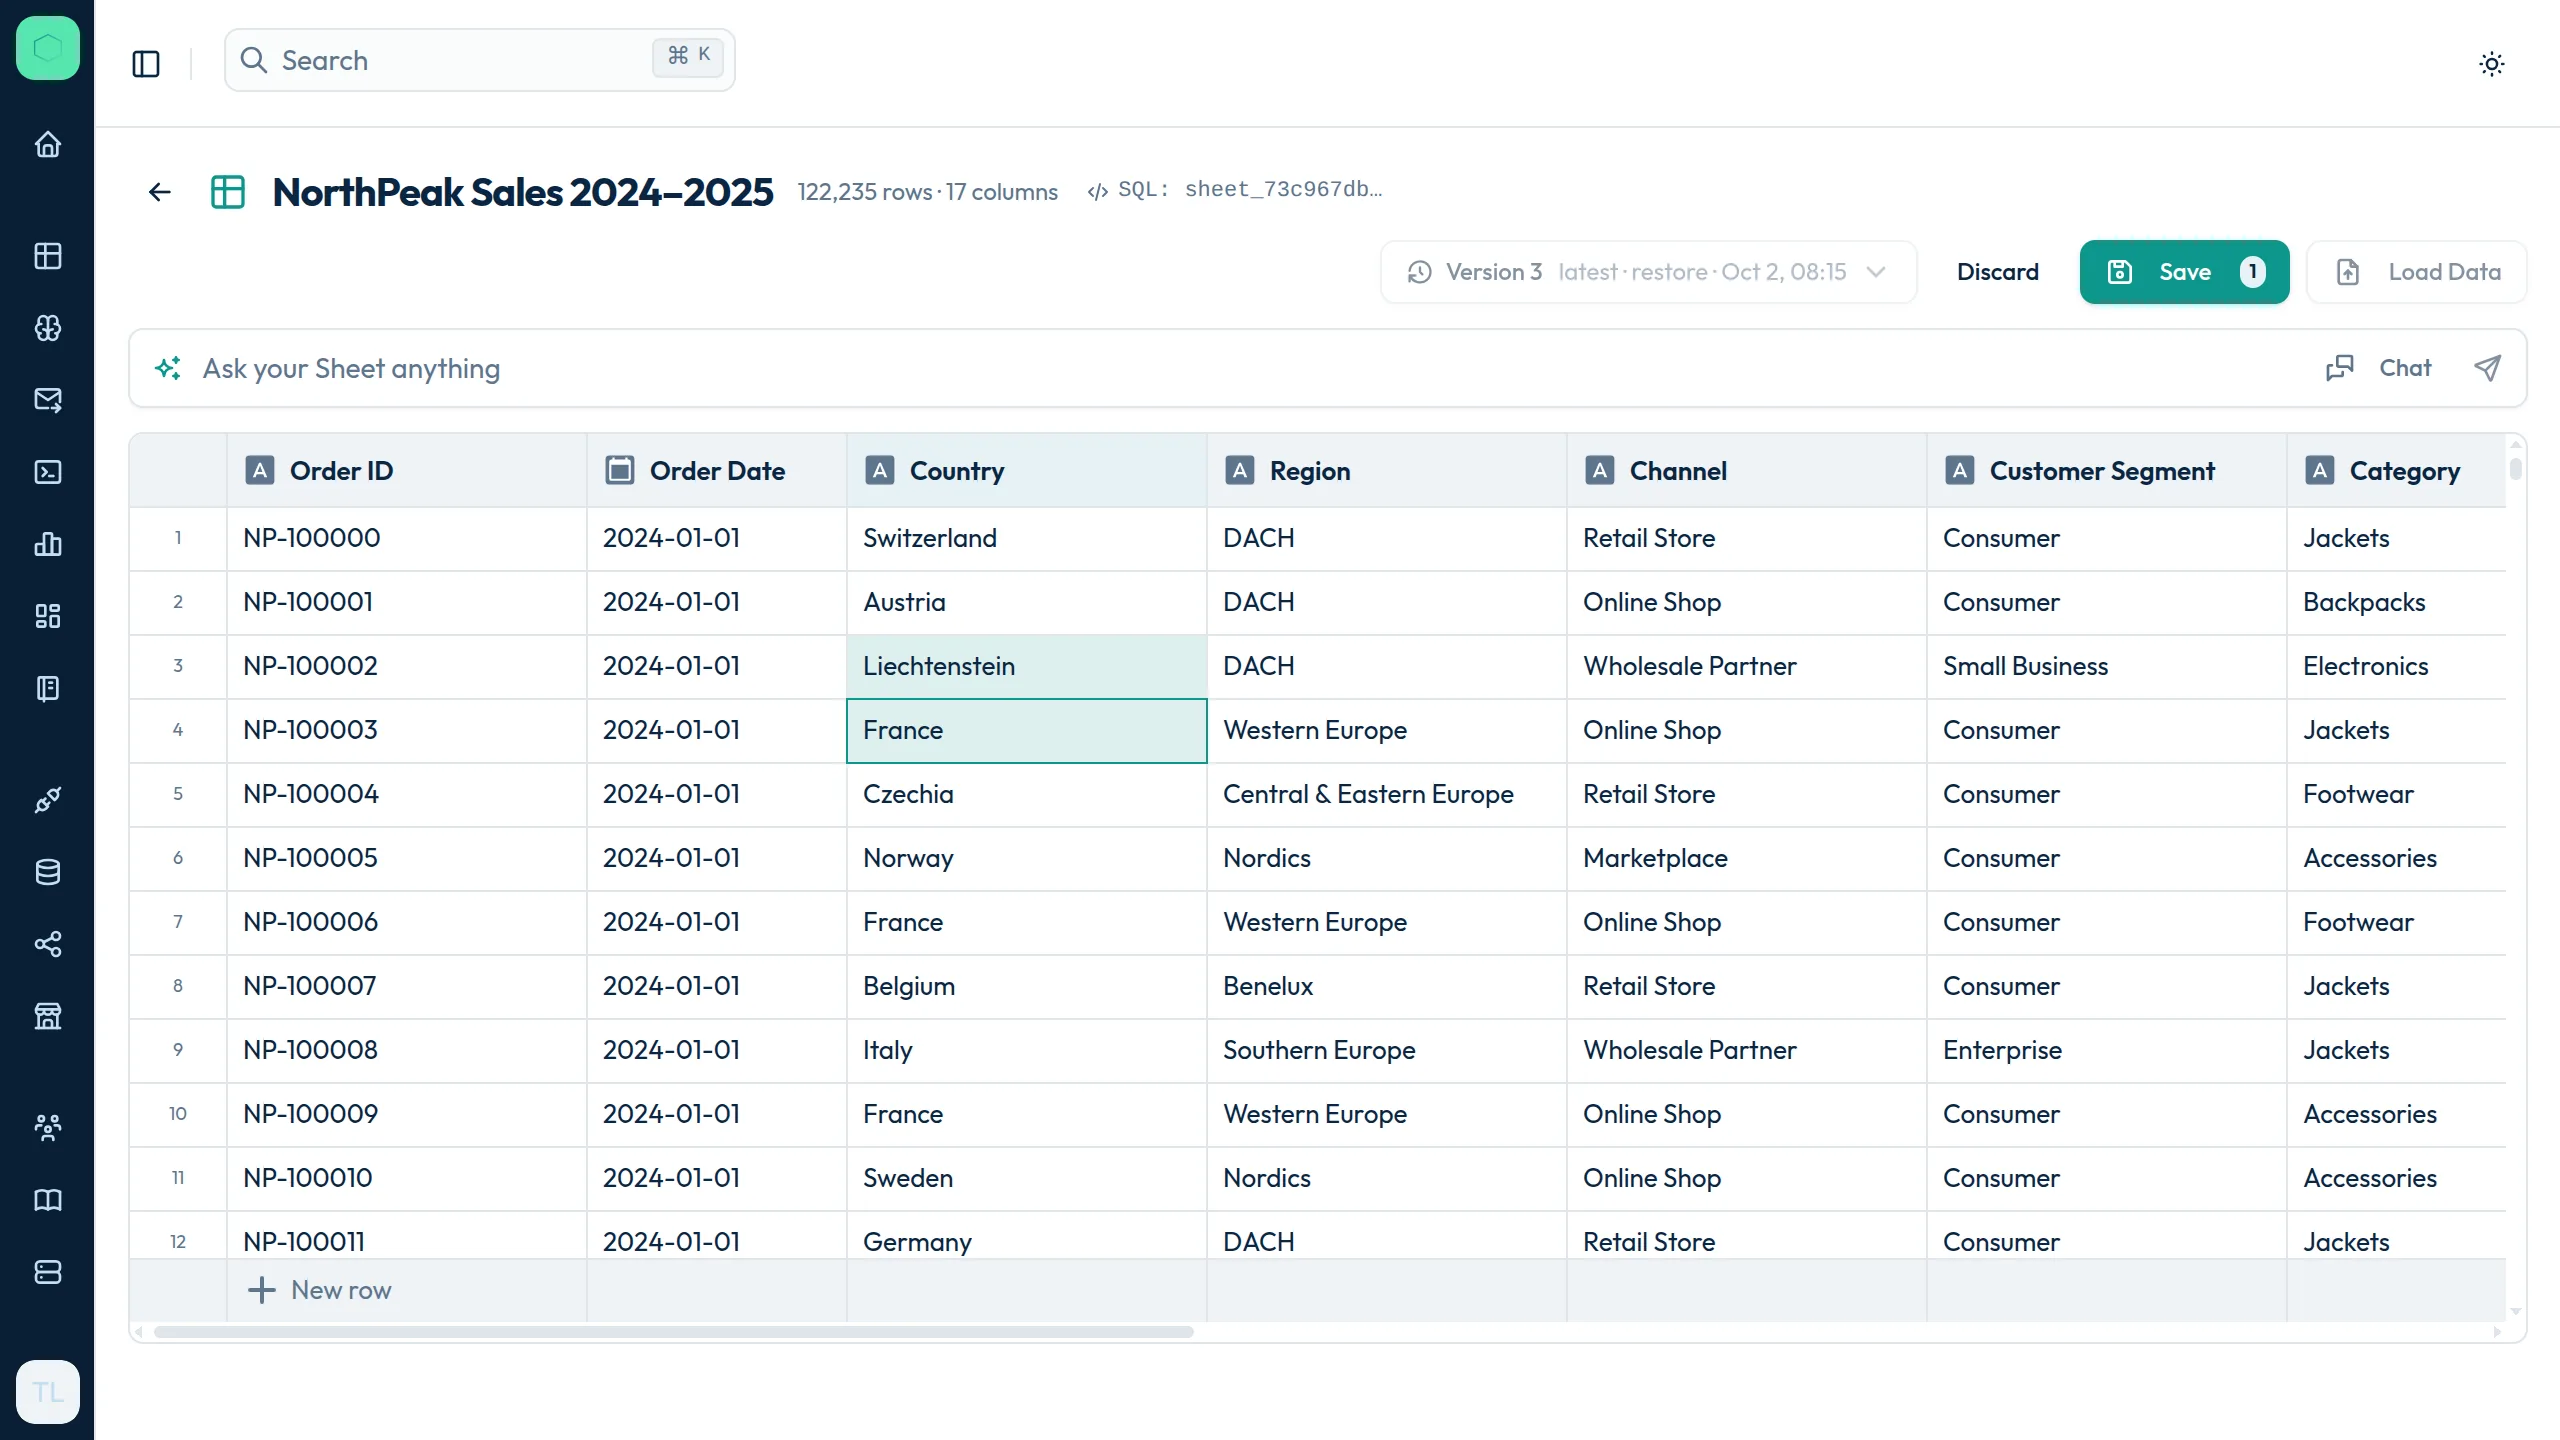Focus the Search field
Viewport: 2560px width, 1440px height.
[x=480, y=60]
